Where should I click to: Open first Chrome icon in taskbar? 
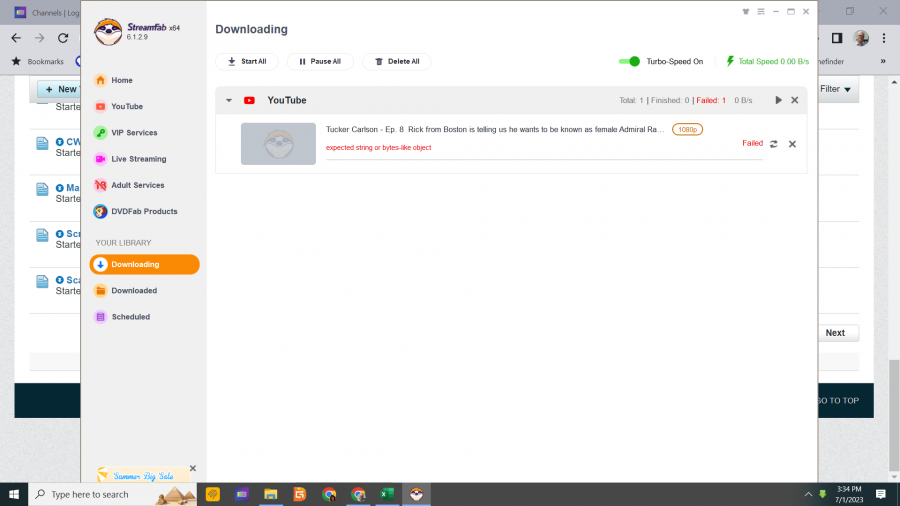[x=329, y=494]
